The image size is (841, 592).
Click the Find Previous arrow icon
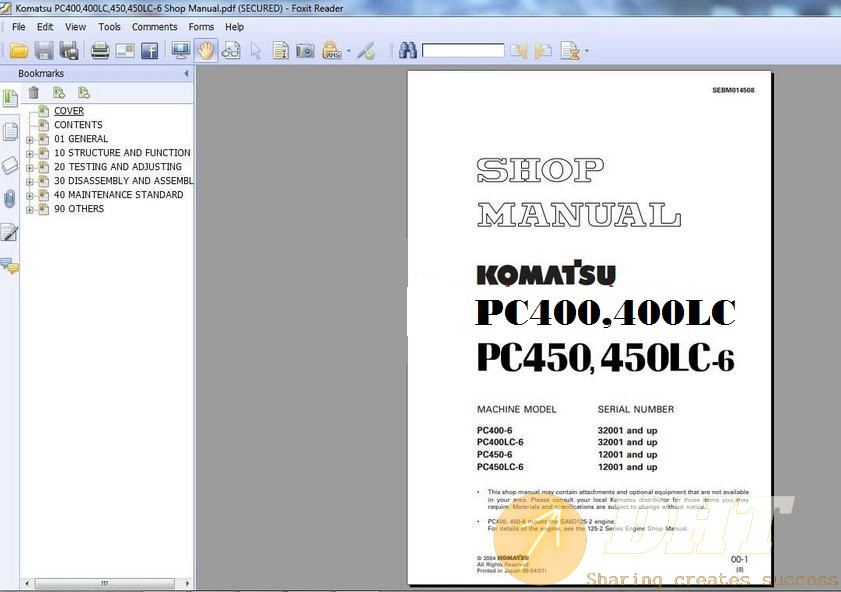518,51
